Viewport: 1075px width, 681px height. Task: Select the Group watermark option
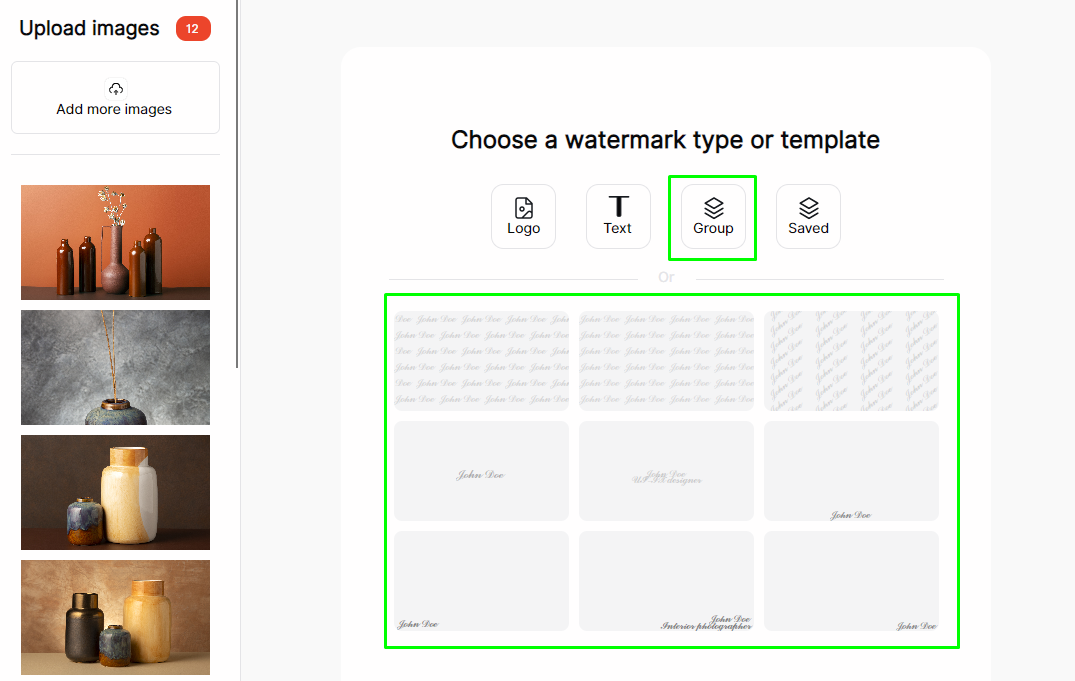tap(713, 217)
